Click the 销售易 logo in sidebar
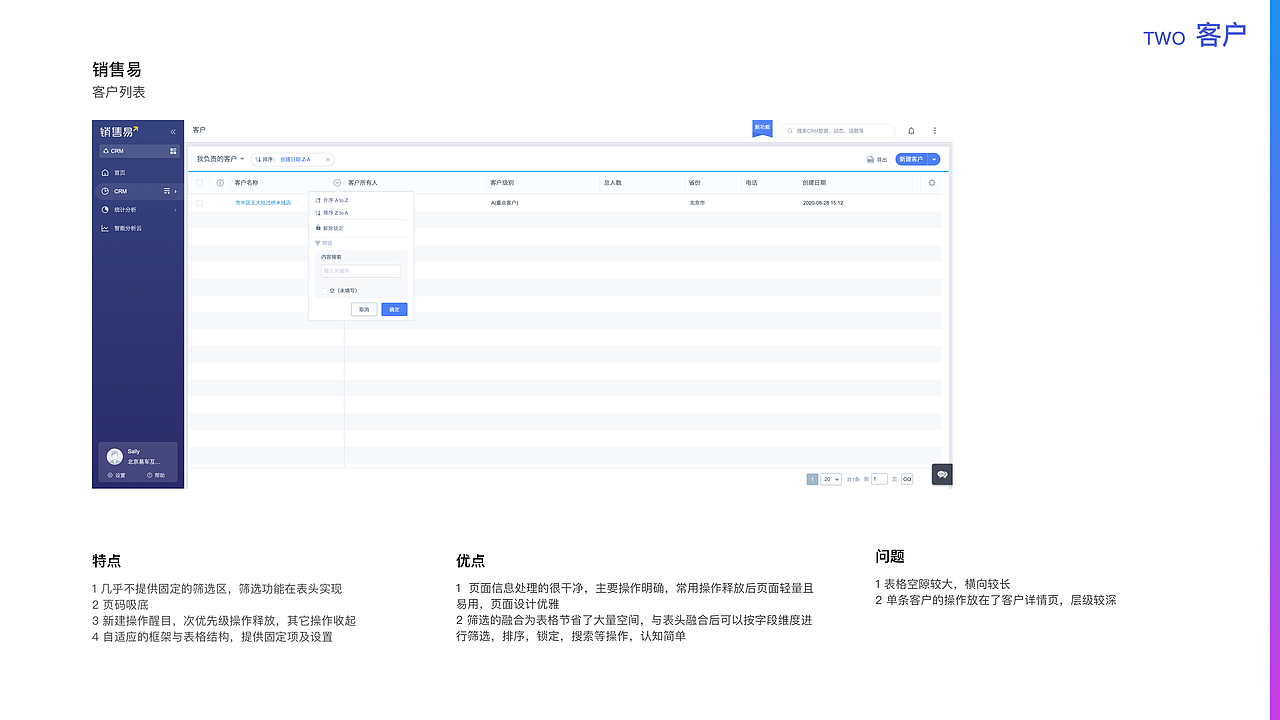This screenshot has height=720, width=1280. pyautogui.click(x=119, y=131)
